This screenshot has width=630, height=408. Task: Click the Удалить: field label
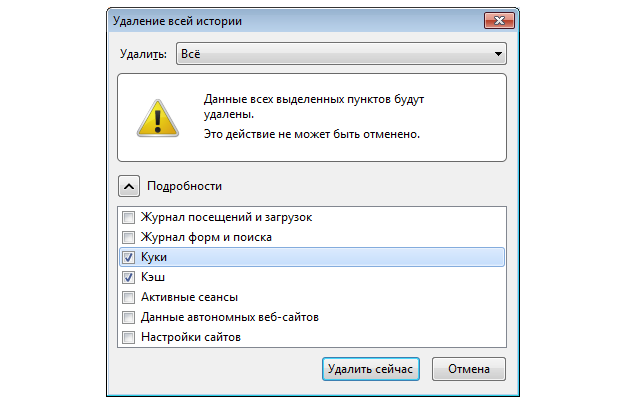tap(143, 54)
